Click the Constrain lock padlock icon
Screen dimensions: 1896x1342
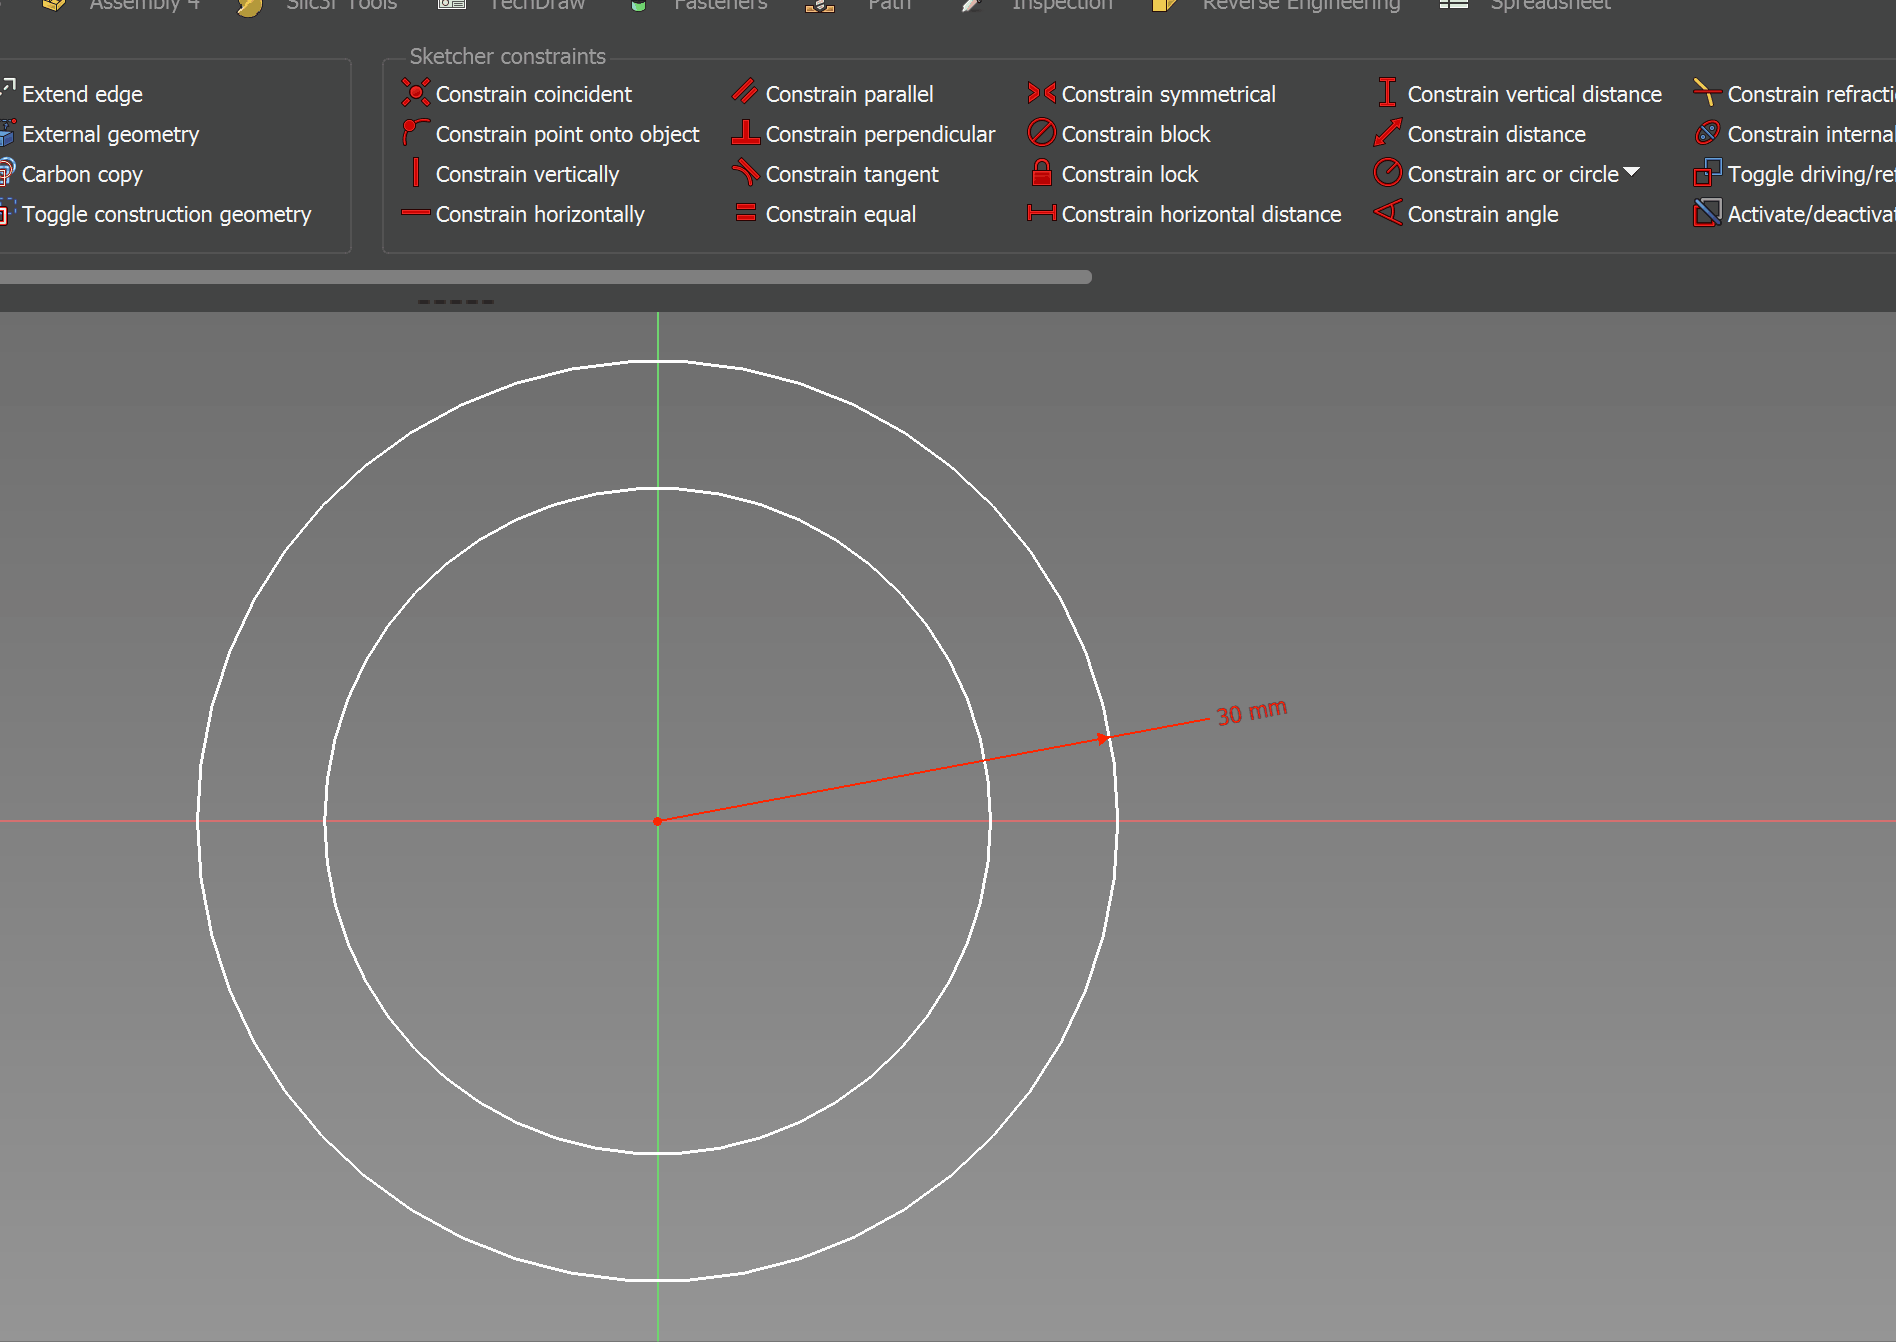(1041, 173)
